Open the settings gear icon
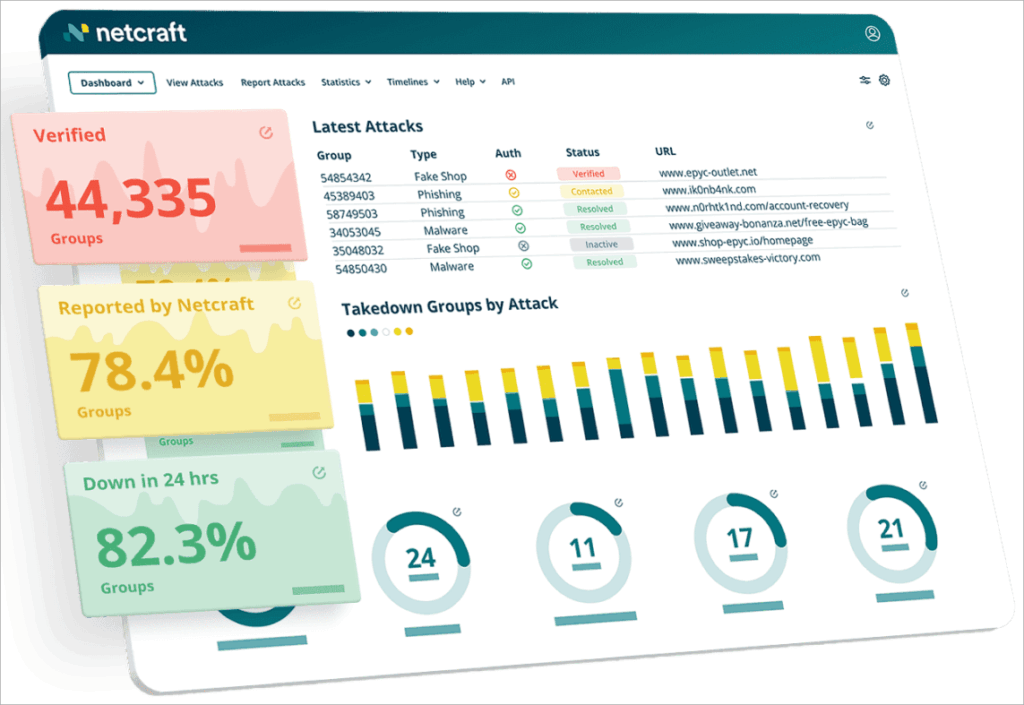This screenshot has height=705, width=1024. [884, 80]
